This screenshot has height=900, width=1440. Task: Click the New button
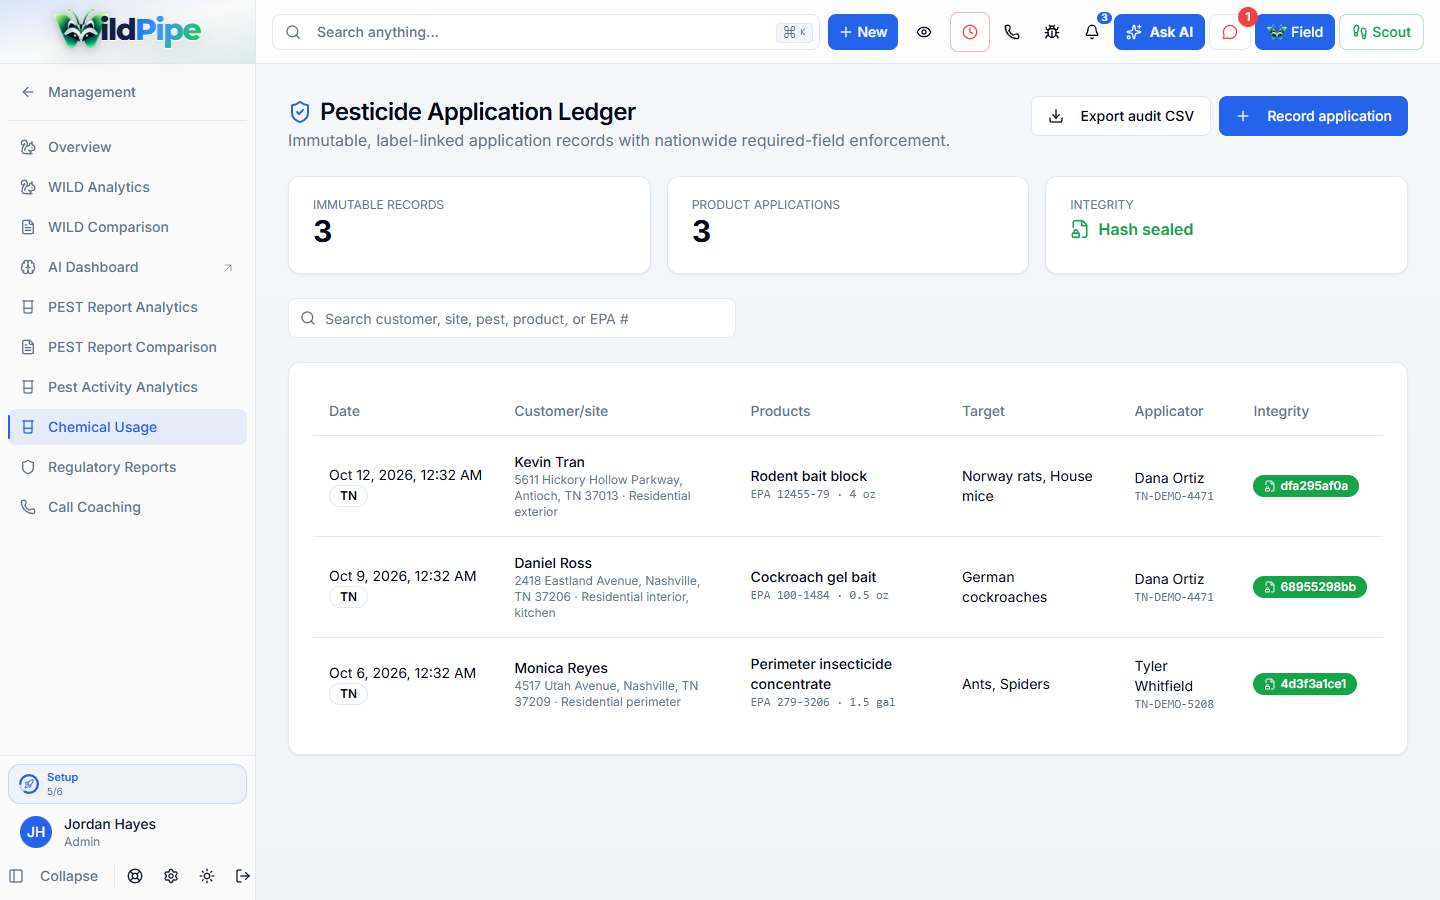pyautogui.click(x=863, y=32)
